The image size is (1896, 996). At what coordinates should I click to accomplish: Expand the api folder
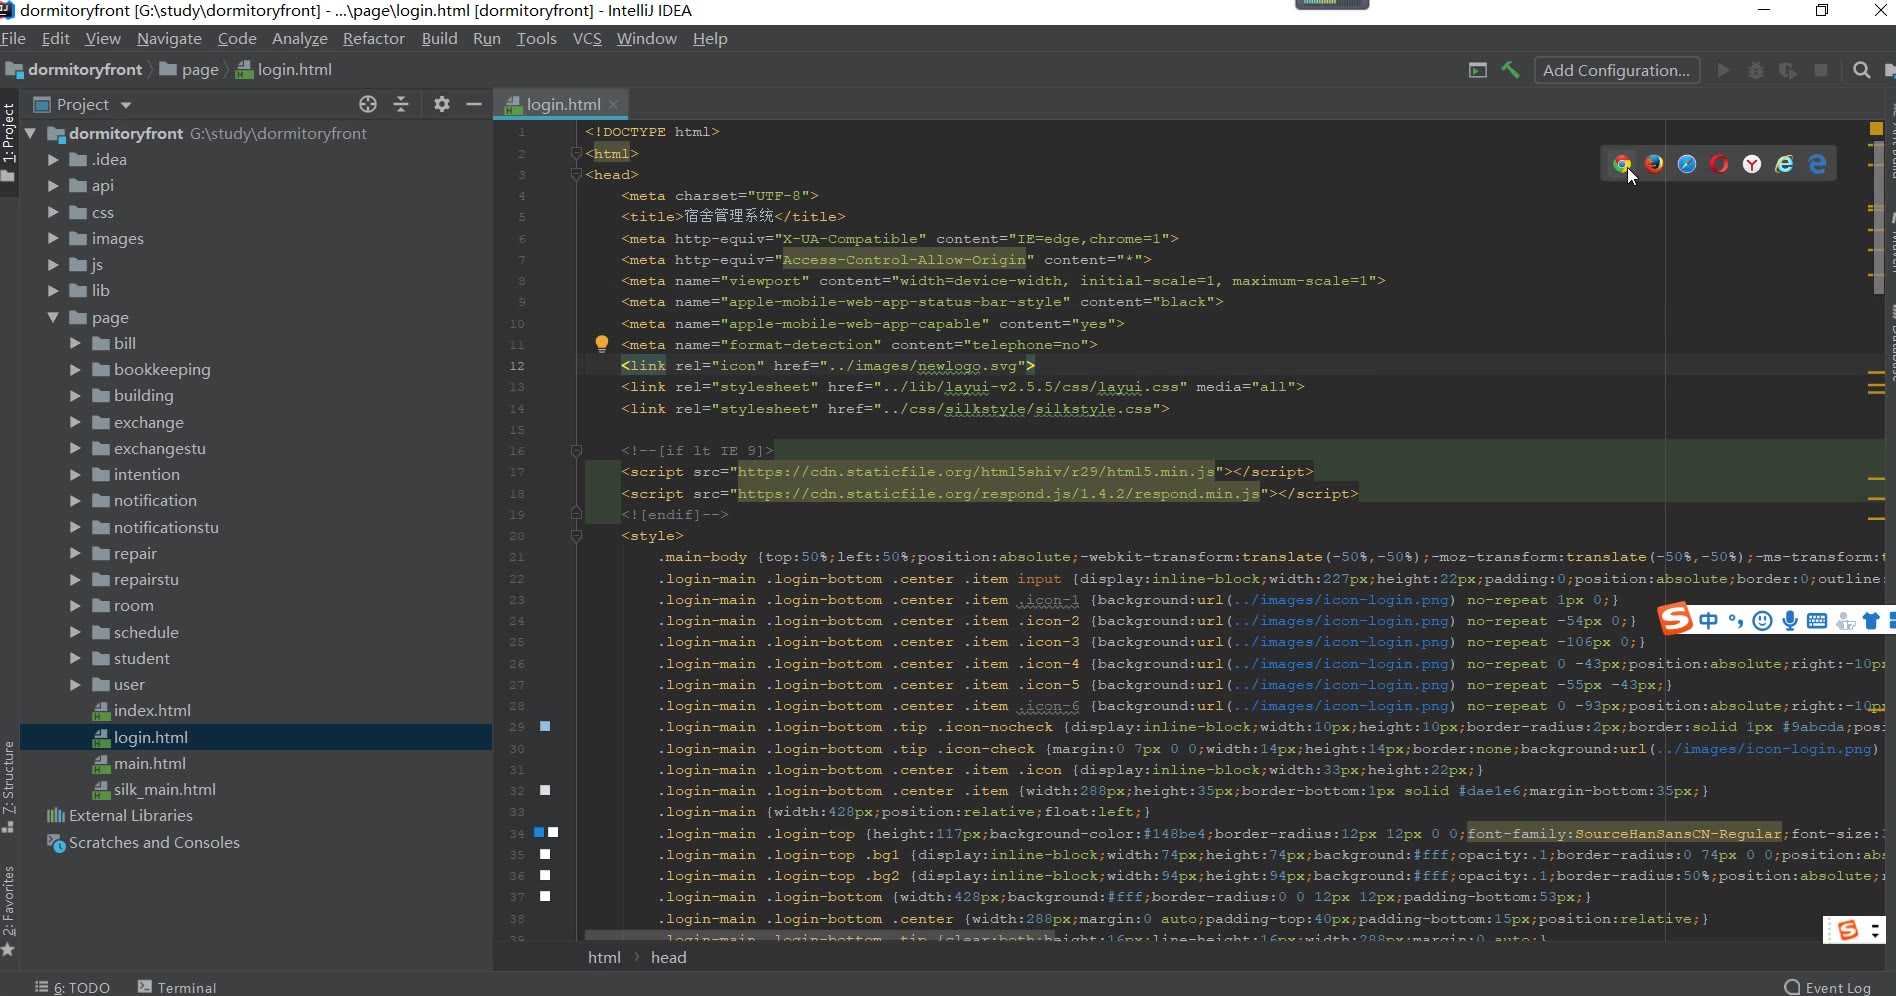click(x=53, y=185)
